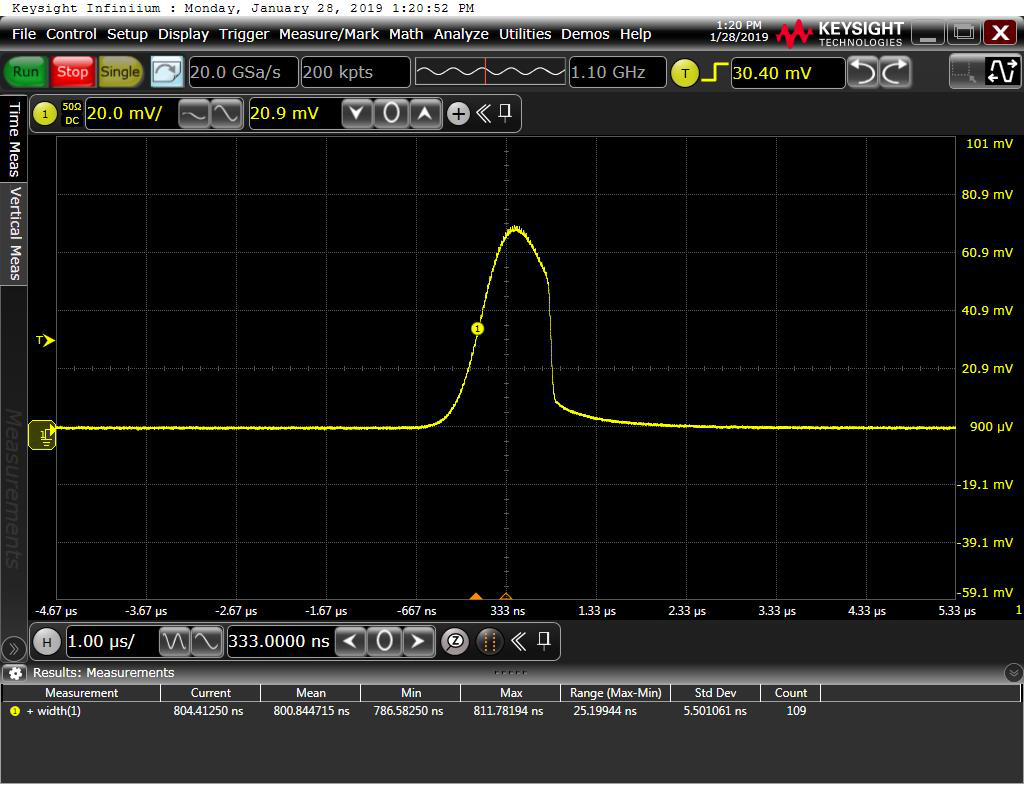Viewport: 1034px width, 794px height.
Task: Toggle channel 1 yellow button
Action: [44, 114]
